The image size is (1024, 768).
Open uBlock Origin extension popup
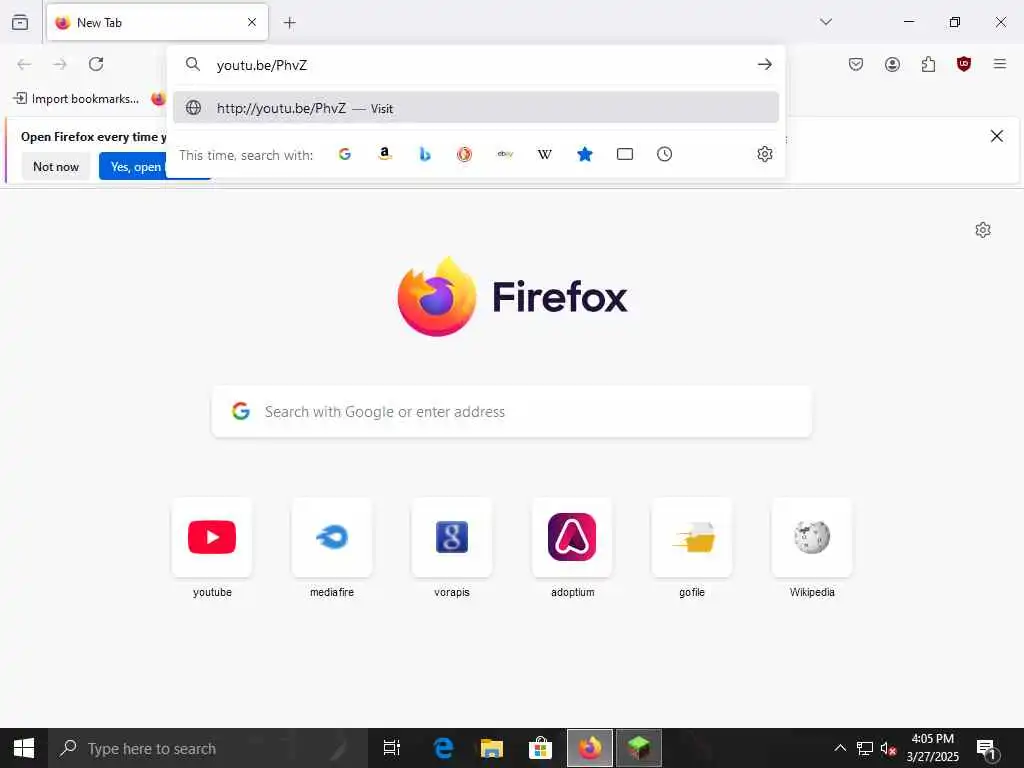coord(964,64)
